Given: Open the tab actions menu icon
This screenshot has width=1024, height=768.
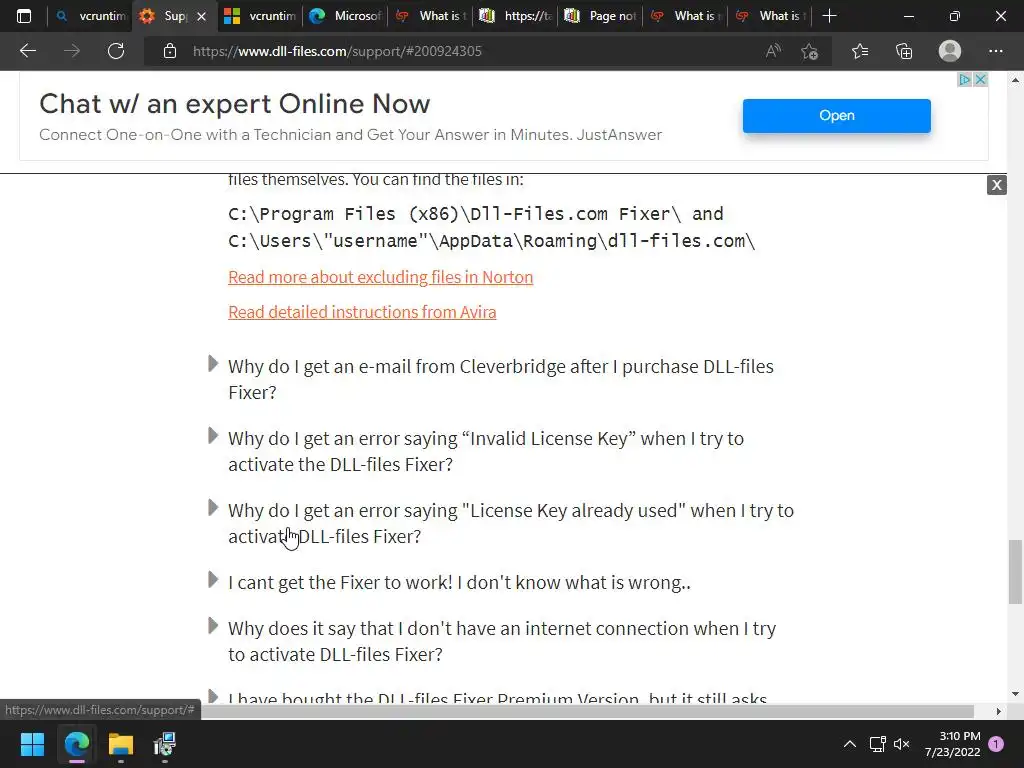Looking at the screenshot, I should pyautogui.click(x=24, y=16).
